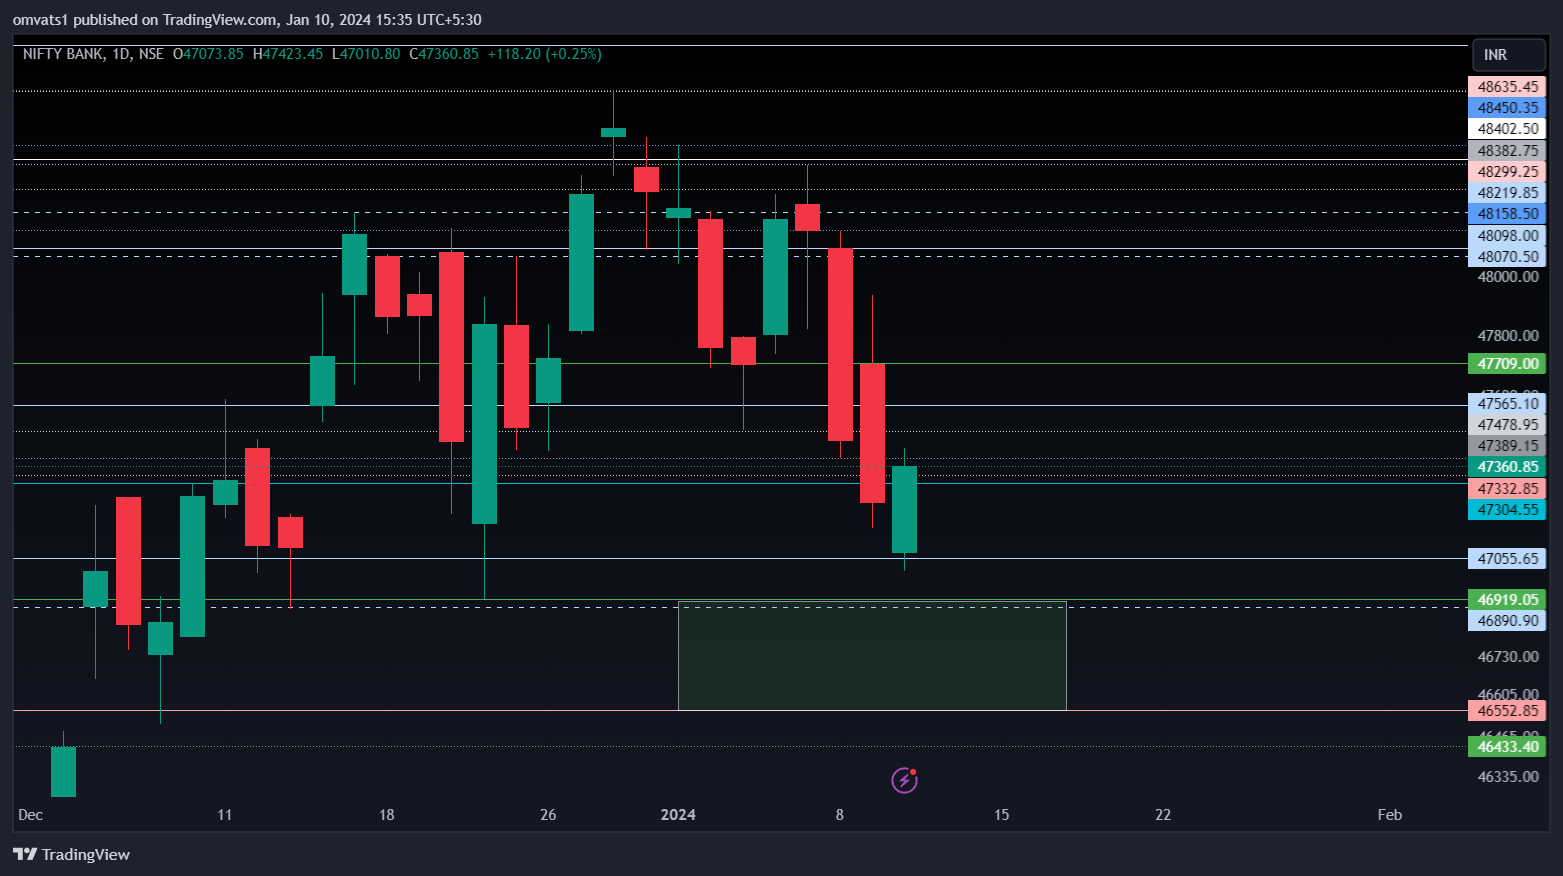Image resolution: width=1563 pixels, height=876 pixels.
Task: Click the blue 48450.35 price label
Action: coord(1507,108)
